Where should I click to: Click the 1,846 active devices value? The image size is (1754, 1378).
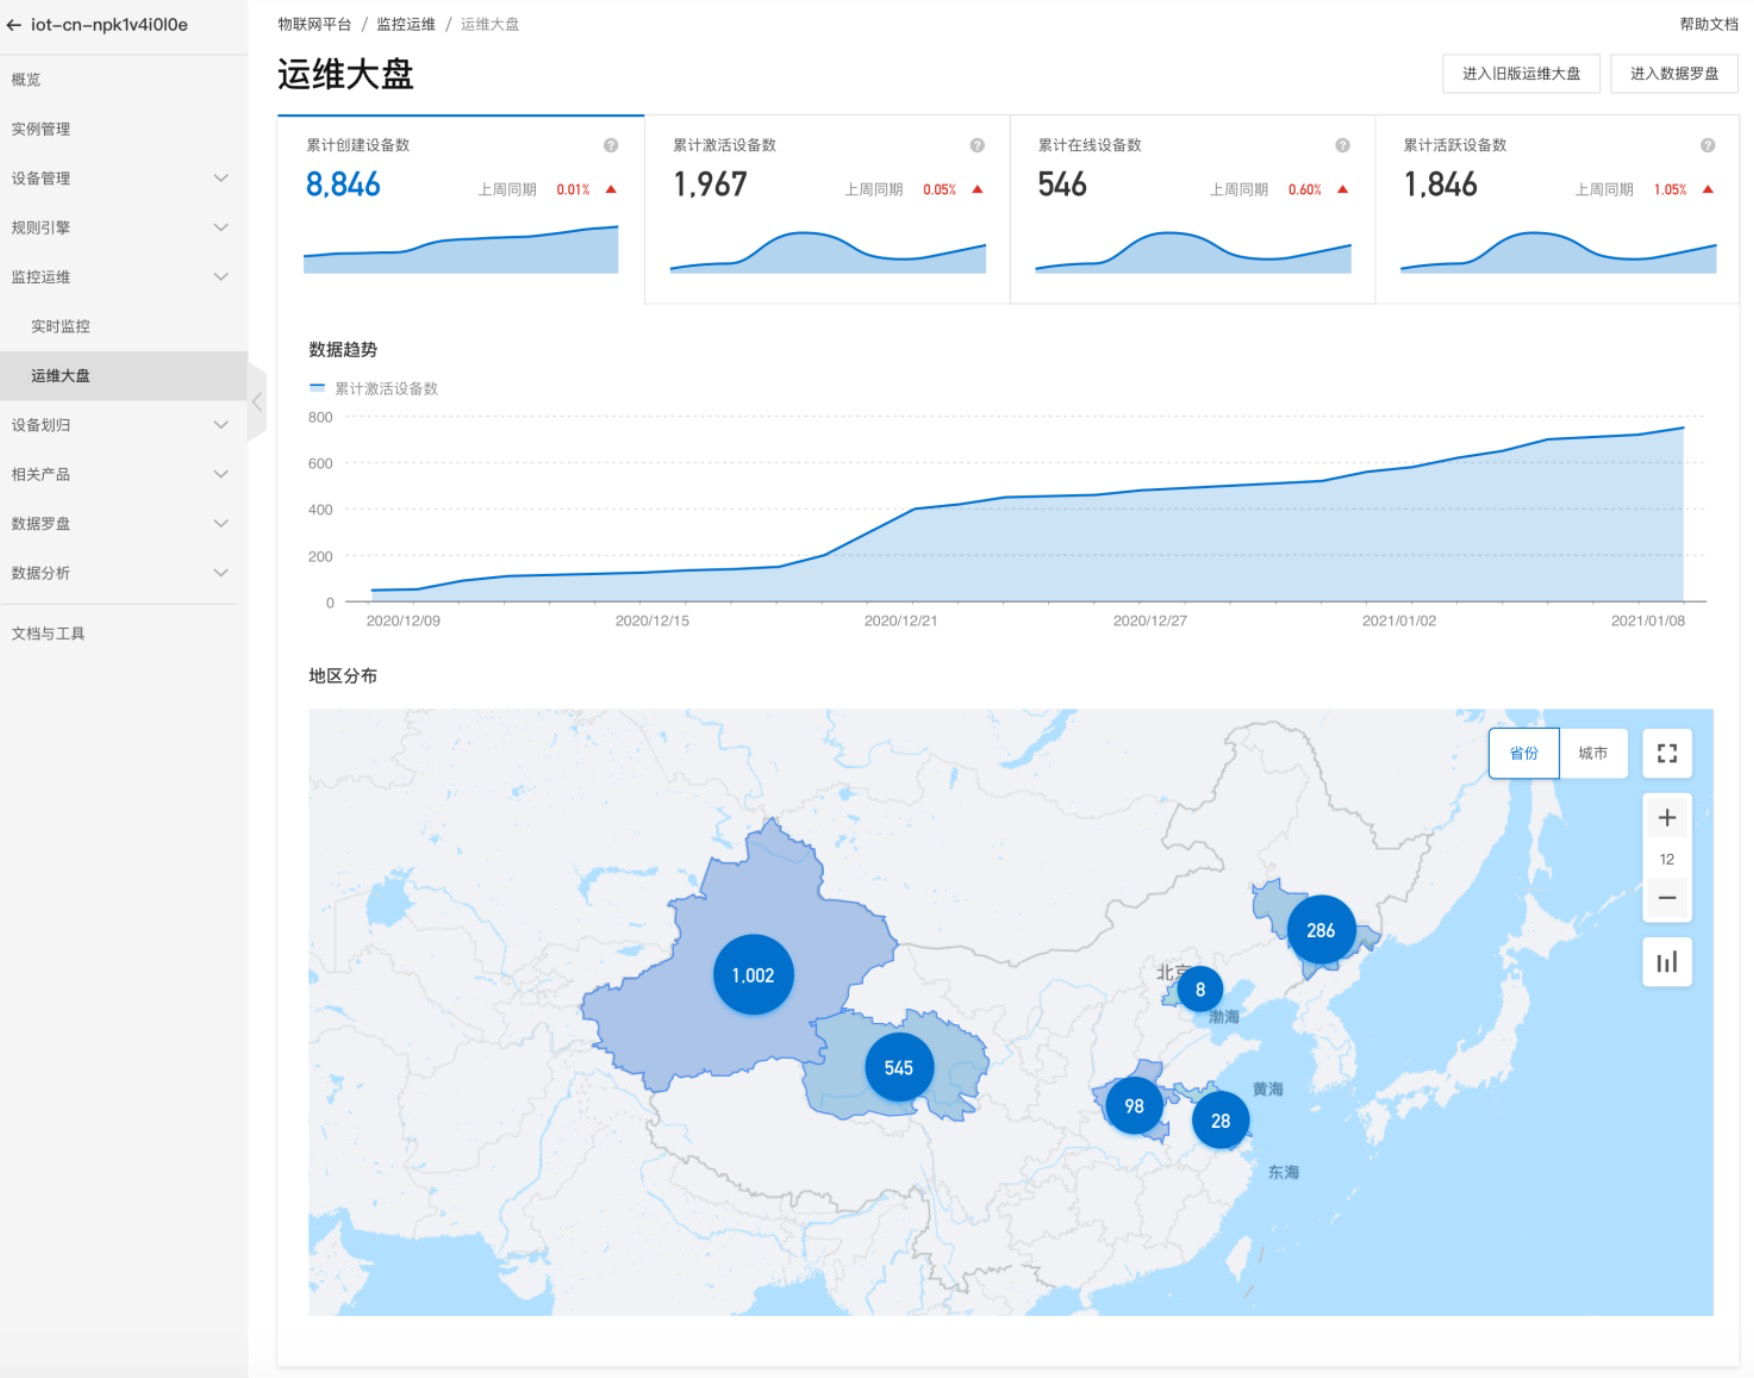click(1440, 184)
